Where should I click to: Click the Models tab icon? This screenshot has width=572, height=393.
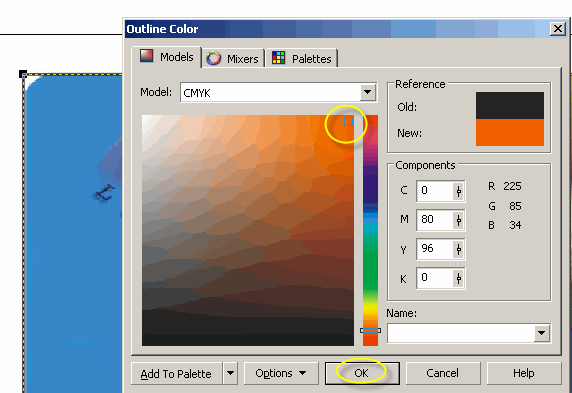(147, 56)
